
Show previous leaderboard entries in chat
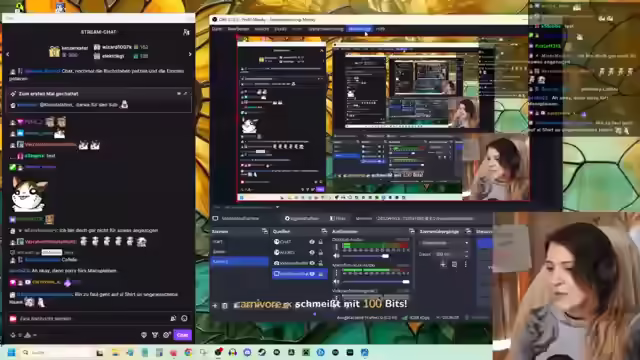[8, 54]
